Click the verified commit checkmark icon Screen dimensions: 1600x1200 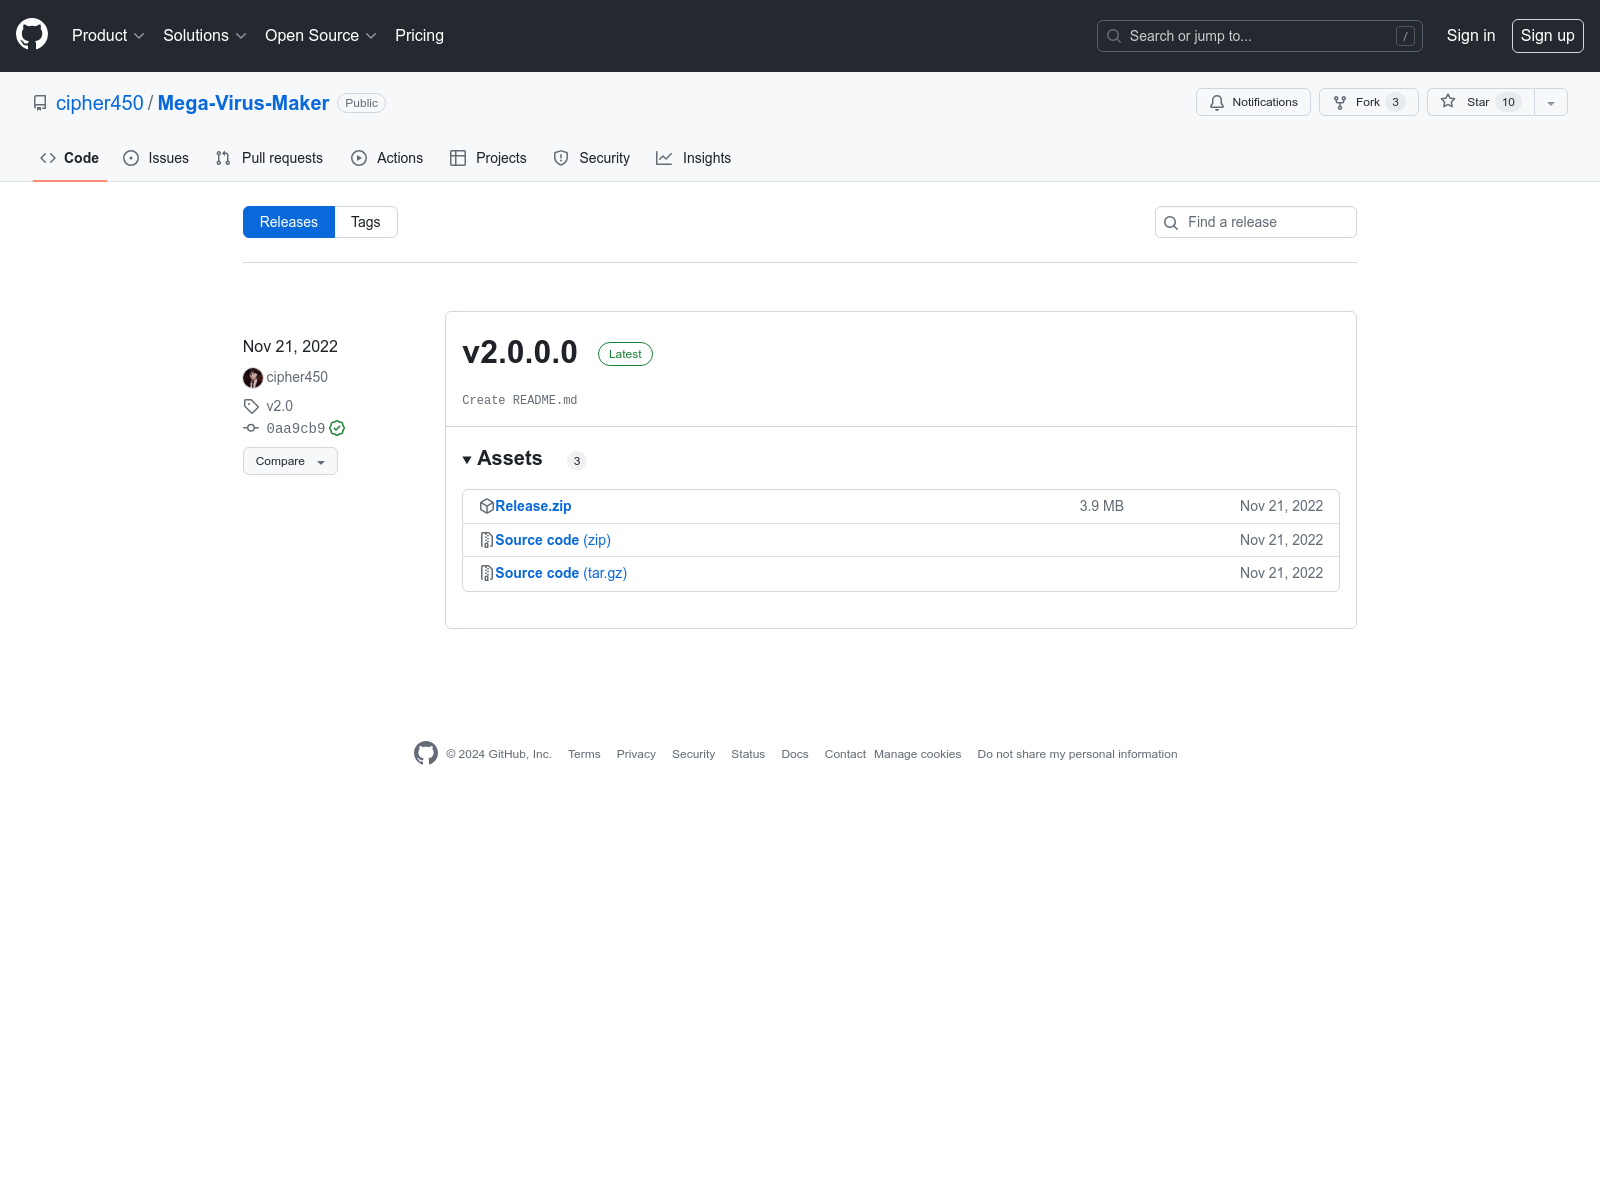pyautogui.click(x=337, y=428)
